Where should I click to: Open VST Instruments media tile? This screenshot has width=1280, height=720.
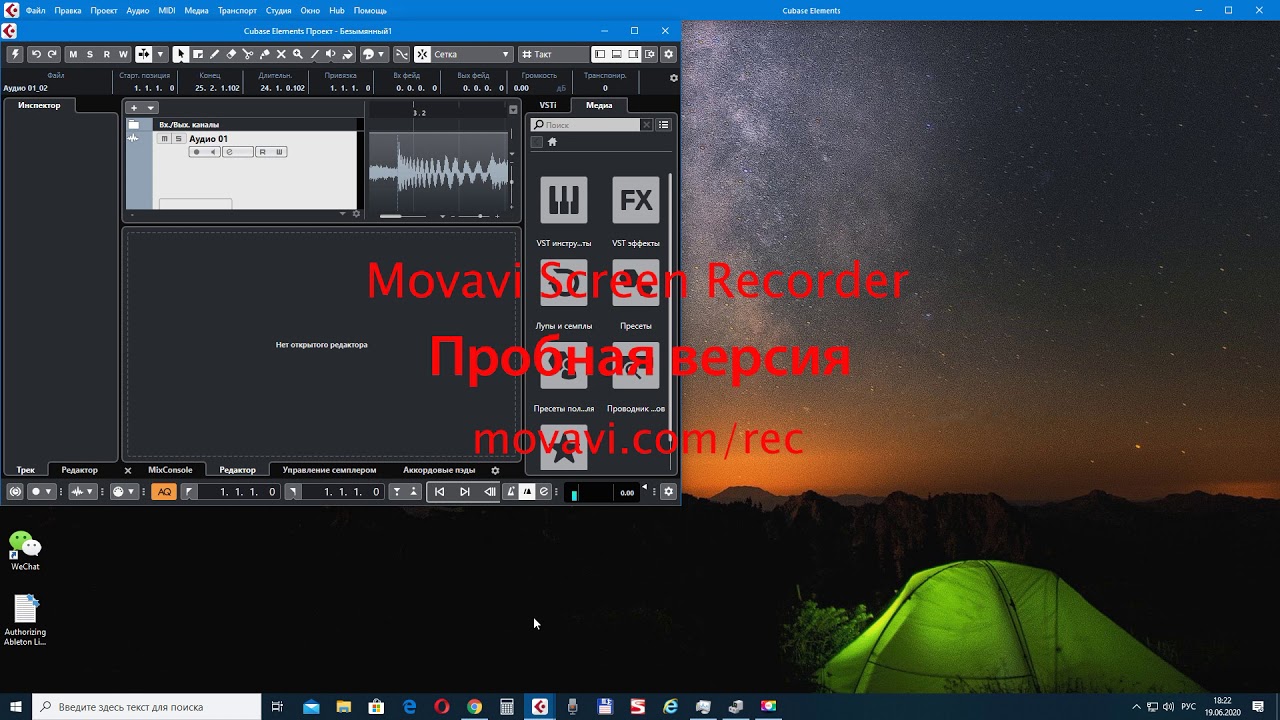564,200
